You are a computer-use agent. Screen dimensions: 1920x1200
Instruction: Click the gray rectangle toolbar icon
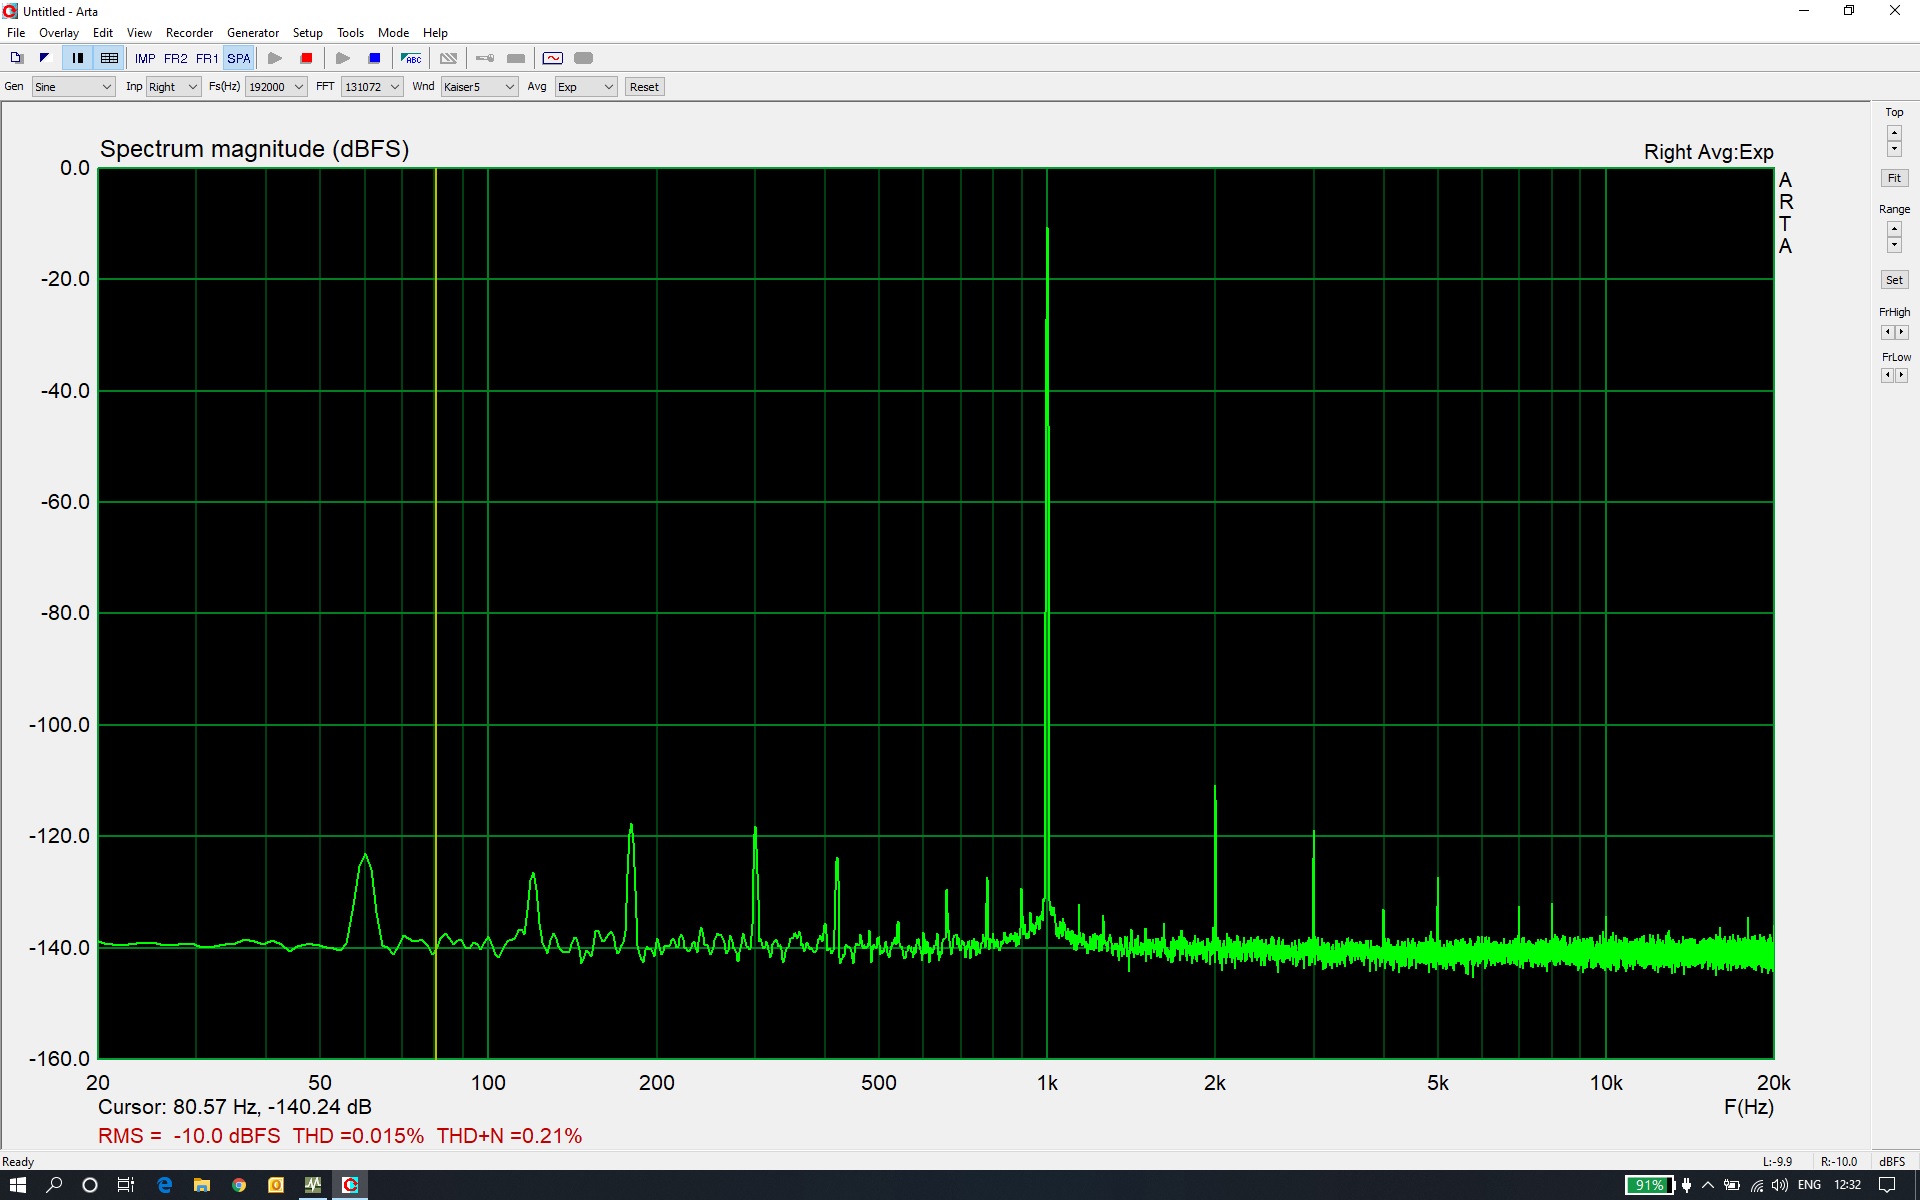(516, 58)
